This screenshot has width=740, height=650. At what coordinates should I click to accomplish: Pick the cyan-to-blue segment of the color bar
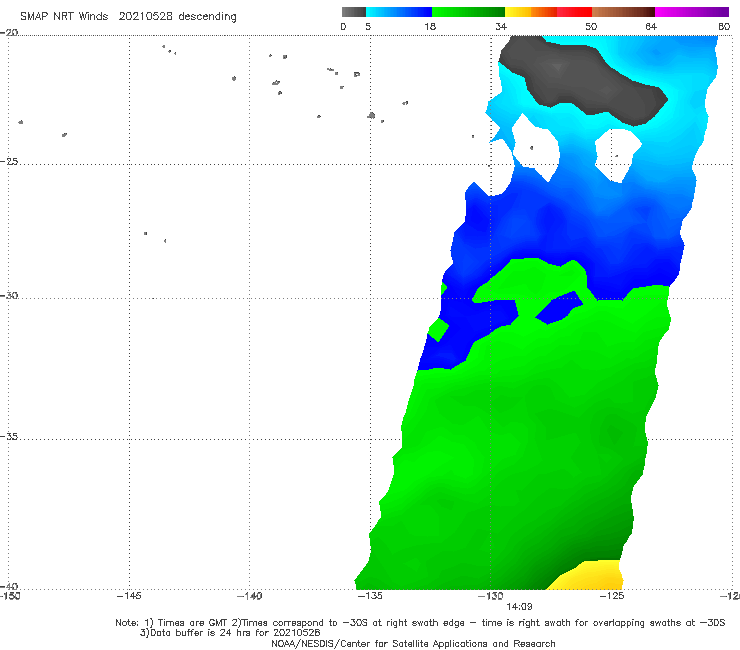[x=399, y=12]
